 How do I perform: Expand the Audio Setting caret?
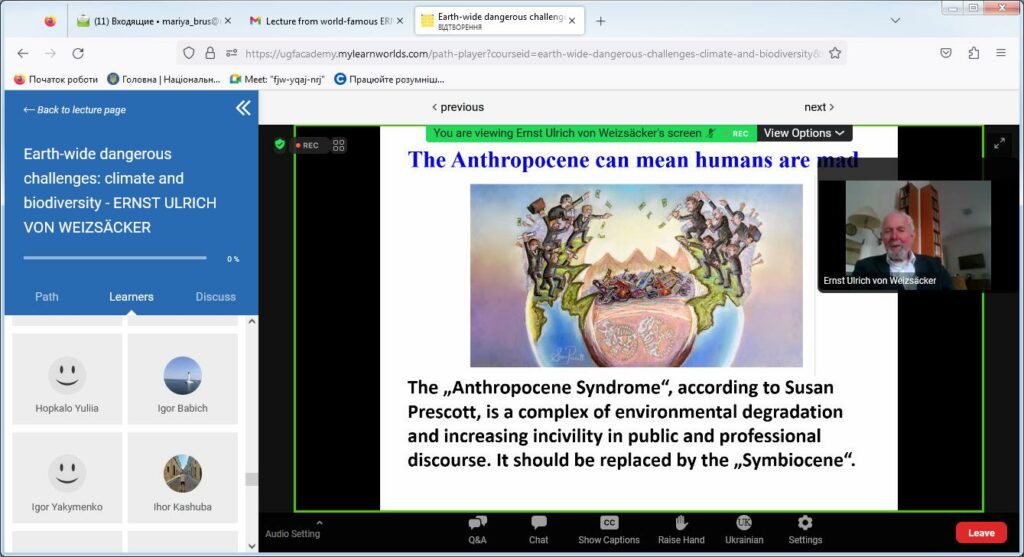(x=319, y=522)
